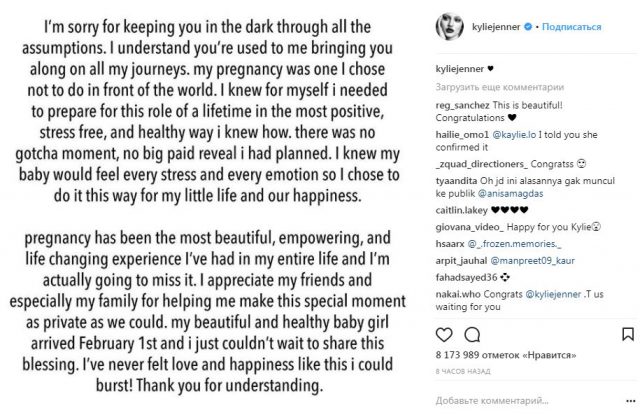Open reg_sanchez commenter profile

pos(462,105)
